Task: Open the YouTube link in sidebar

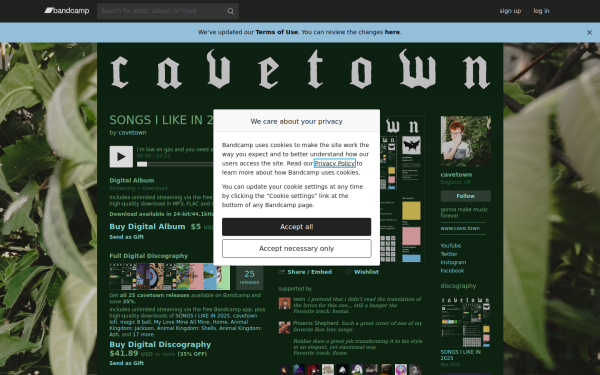Action: [451, 246]
